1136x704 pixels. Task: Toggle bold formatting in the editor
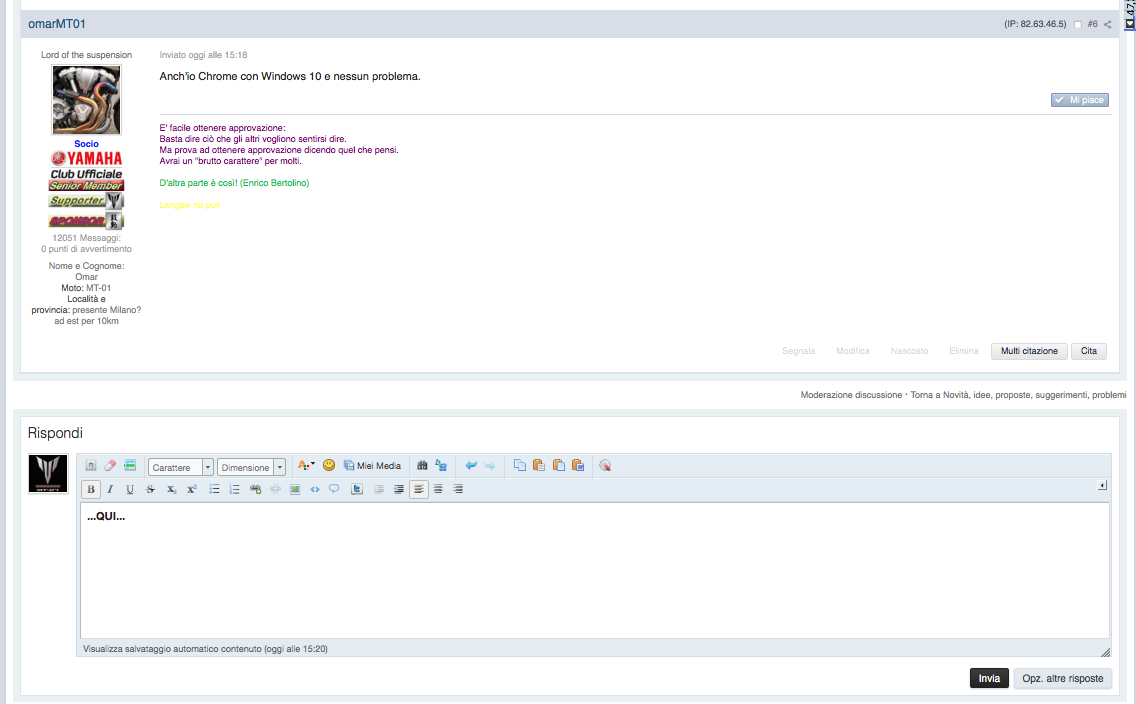tap(91, 489)
